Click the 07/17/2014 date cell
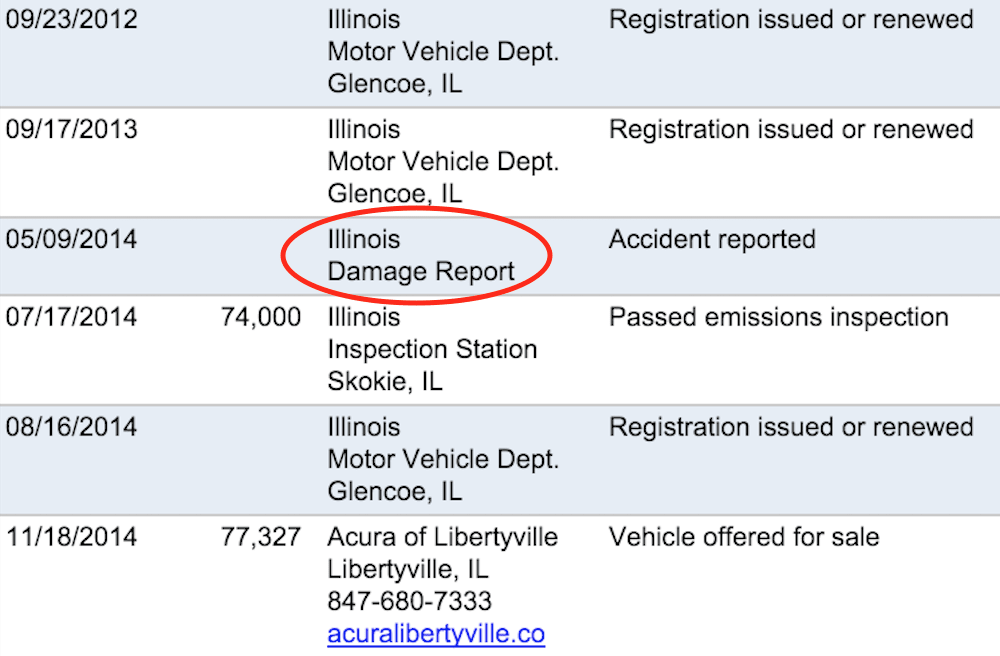 (x=71, y=317)
